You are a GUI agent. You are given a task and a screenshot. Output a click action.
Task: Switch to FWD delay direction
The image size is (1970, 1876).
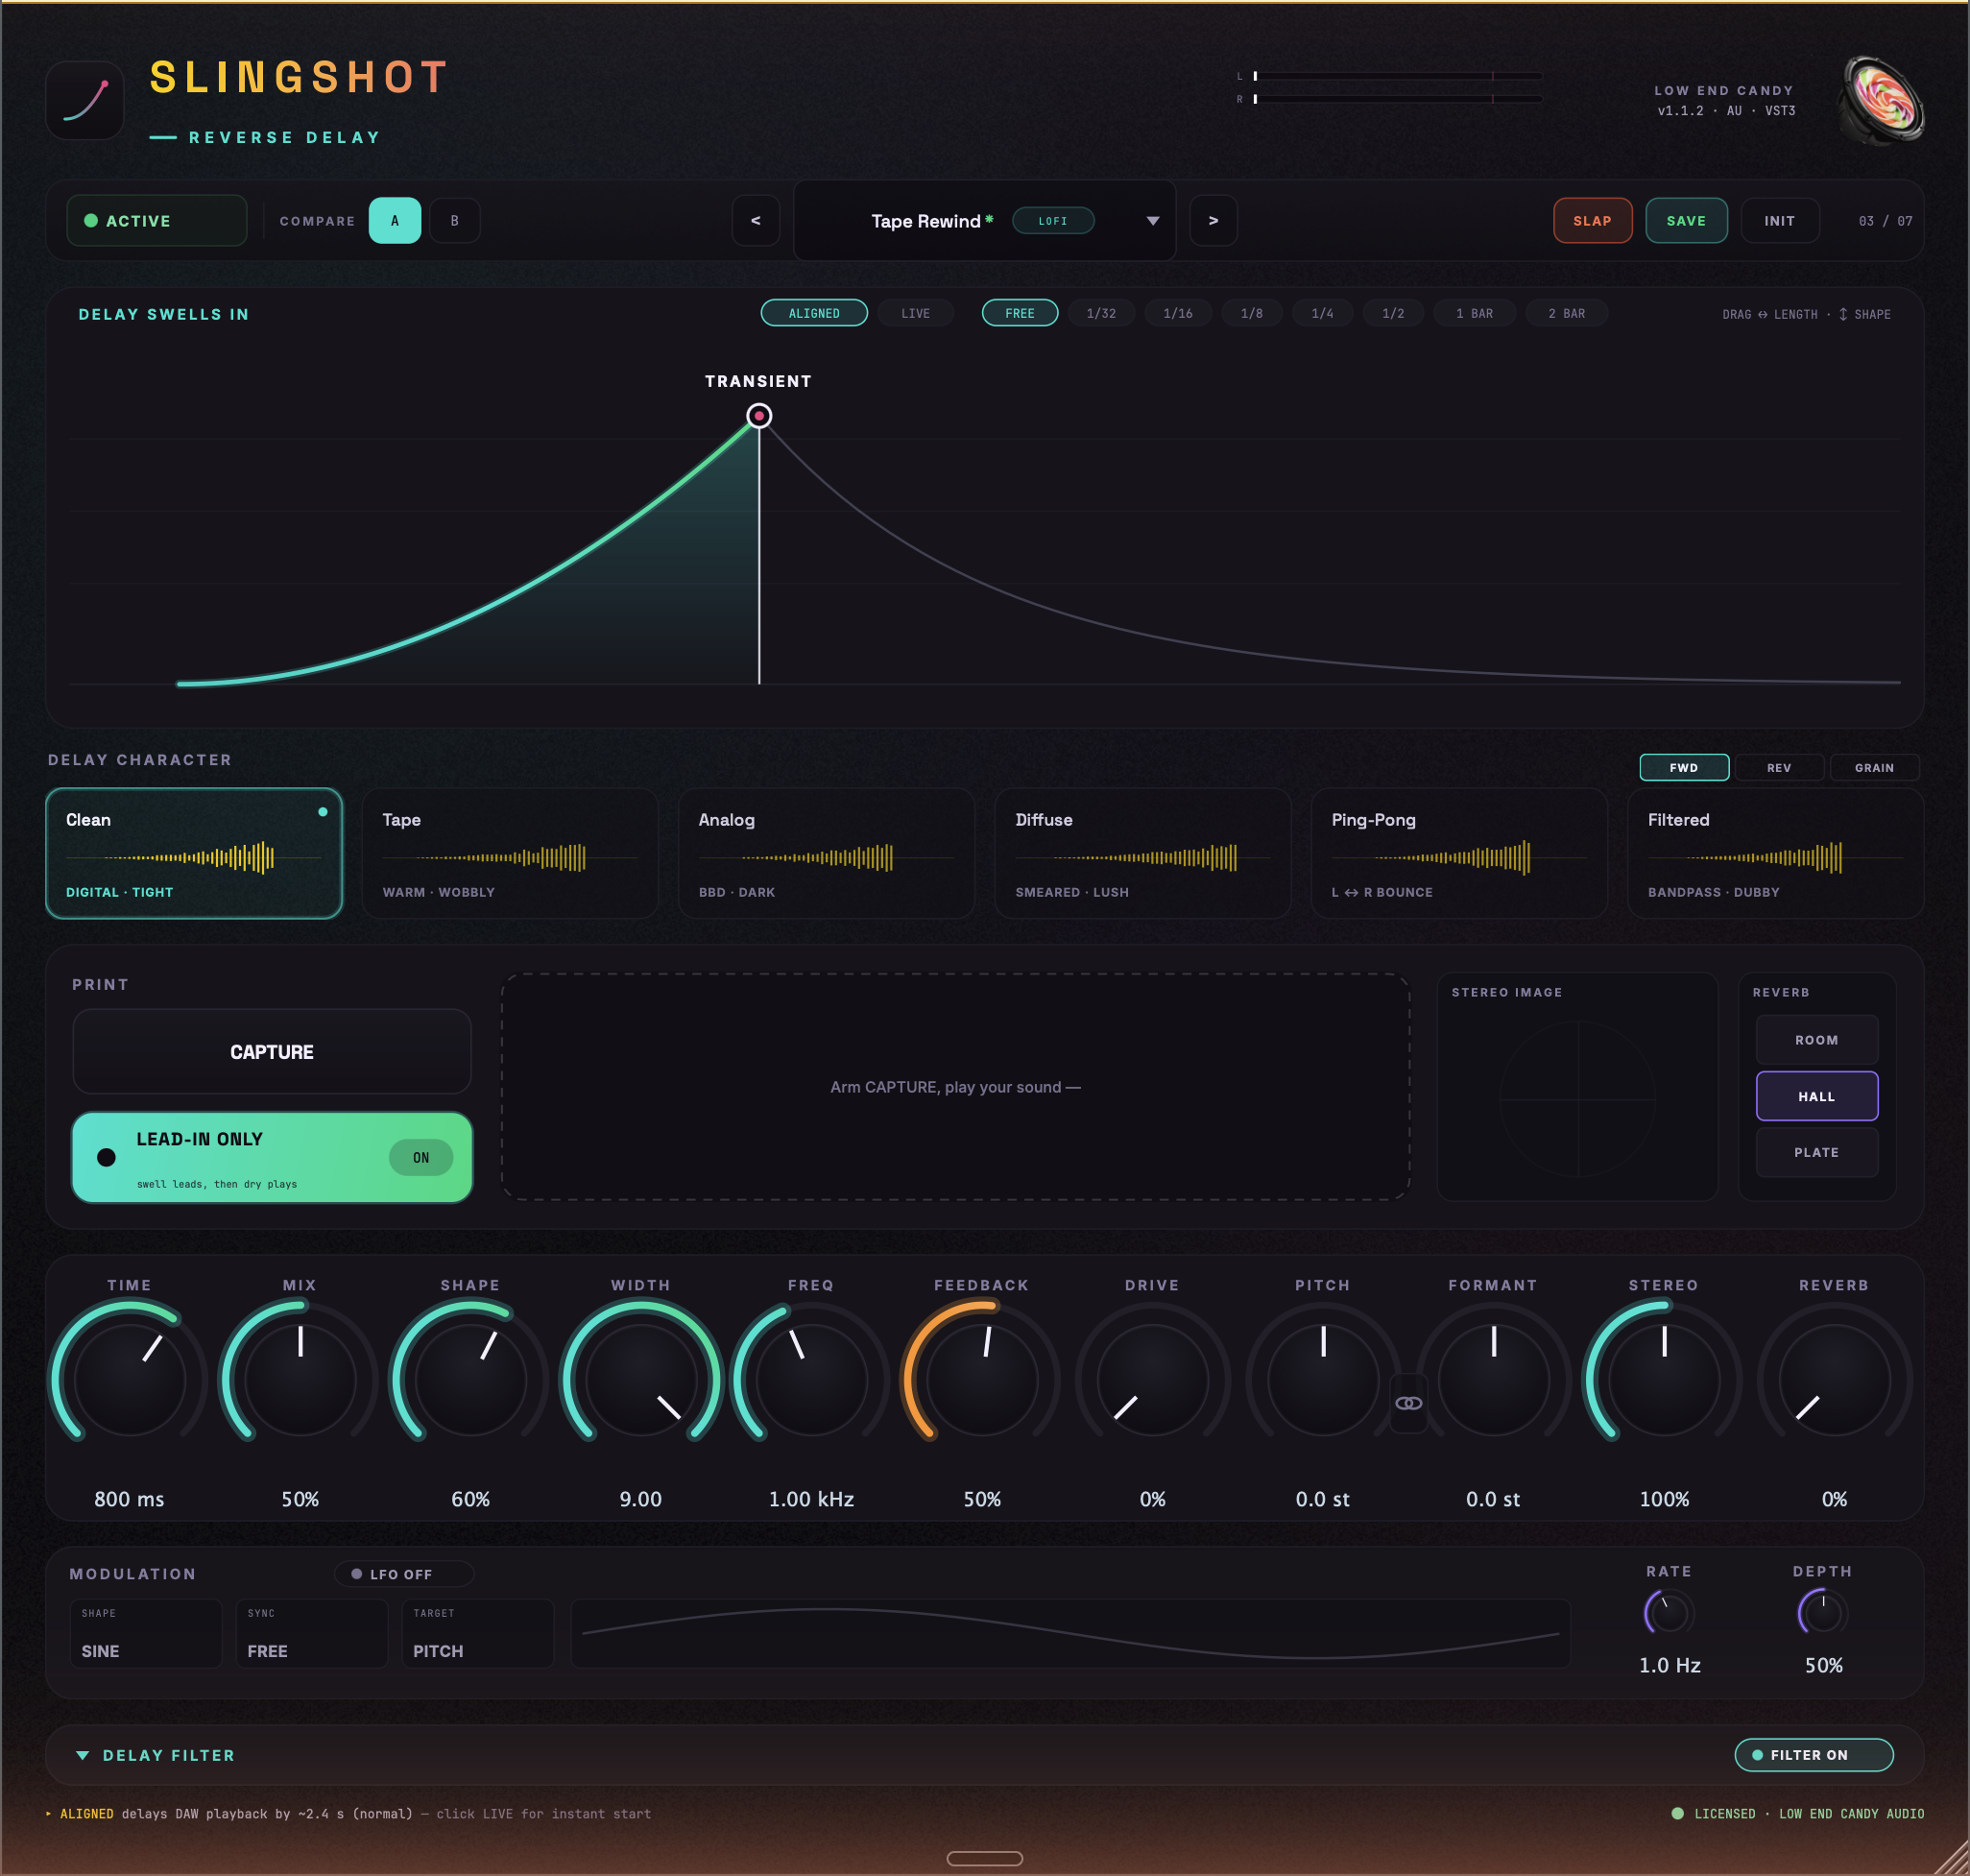1684,767
